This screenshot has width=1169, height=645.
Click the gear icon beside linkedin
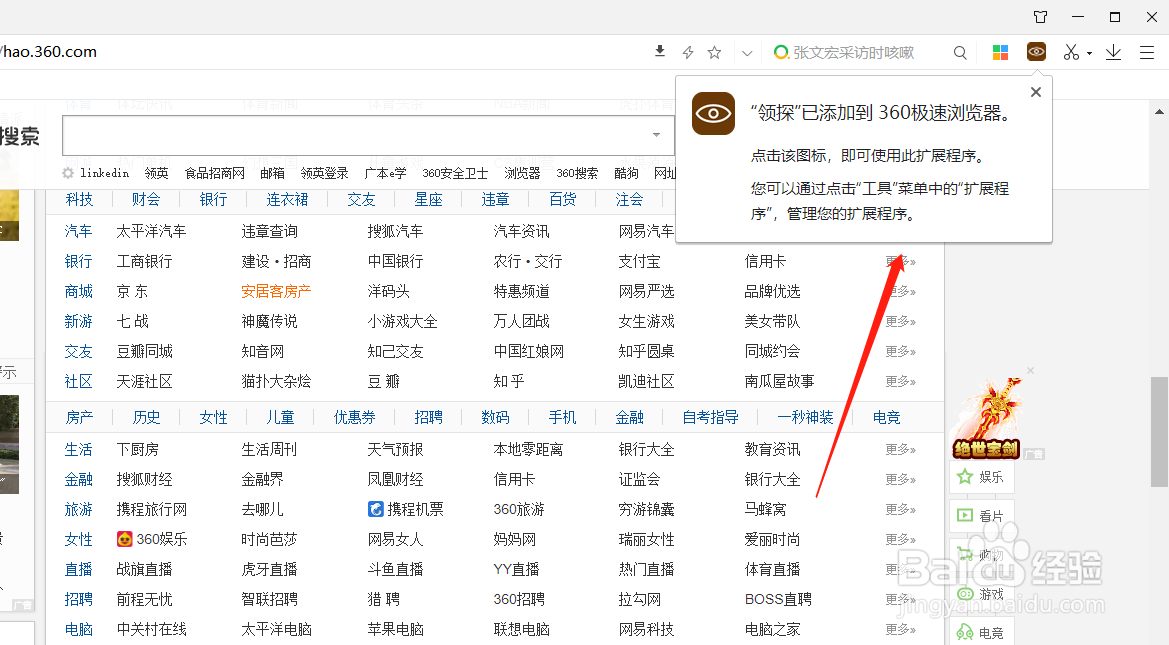(x=68, y=173)
